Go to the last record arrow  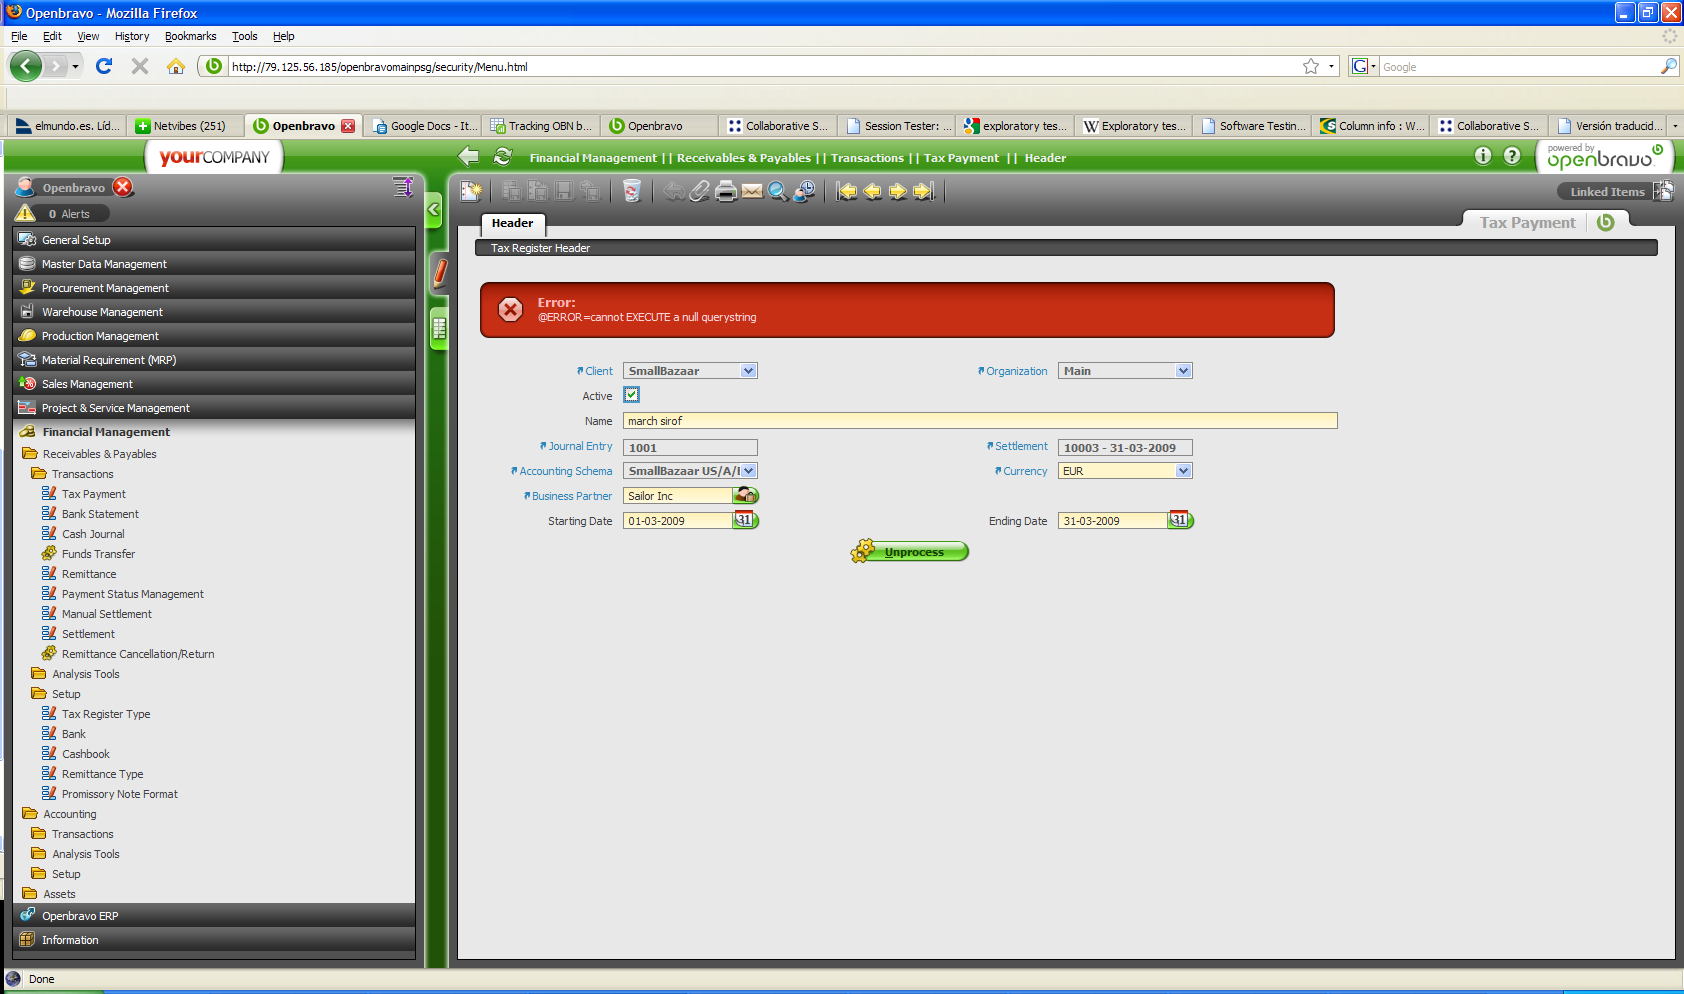[924, 191]
